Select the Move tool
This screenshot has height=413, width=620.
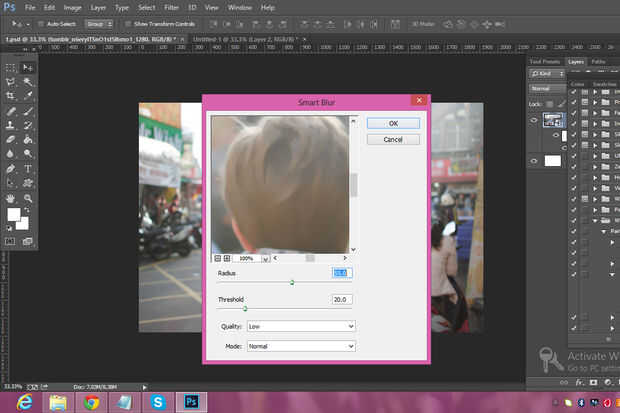(x=27, y=67)
